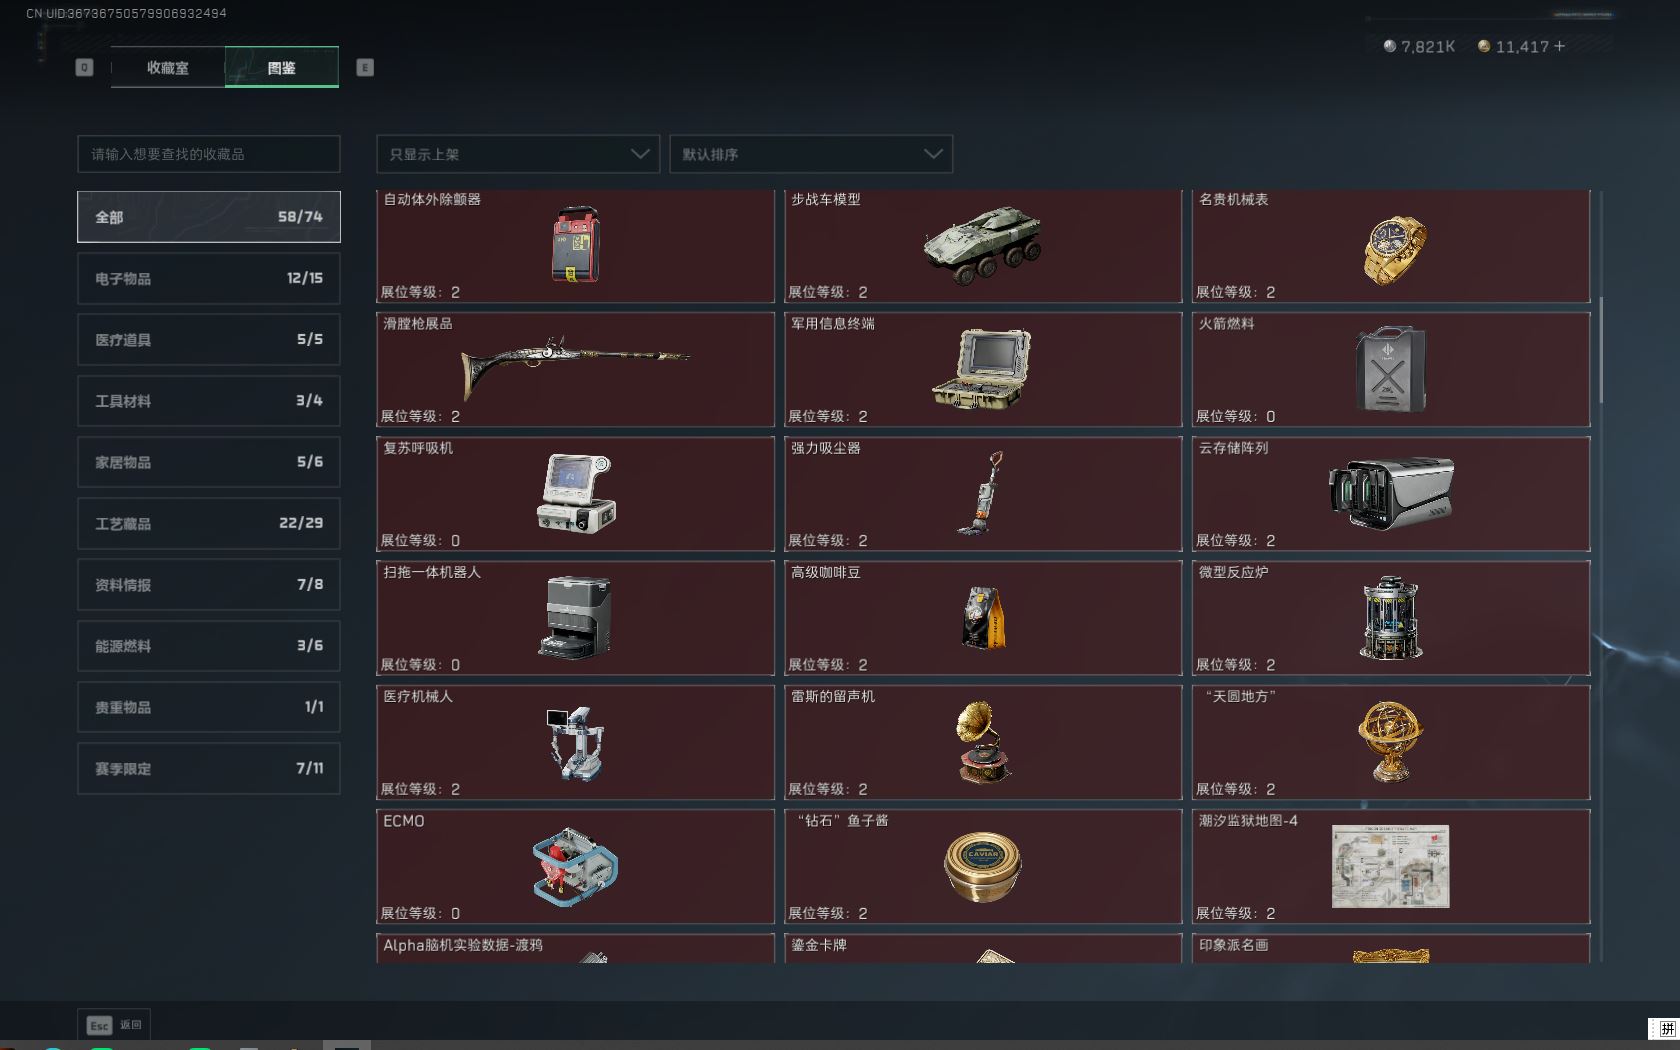Select the 强力吸尘器 vacuum cleaner item
Viewport: 1680px width, 1050px height.
[982, 494]
